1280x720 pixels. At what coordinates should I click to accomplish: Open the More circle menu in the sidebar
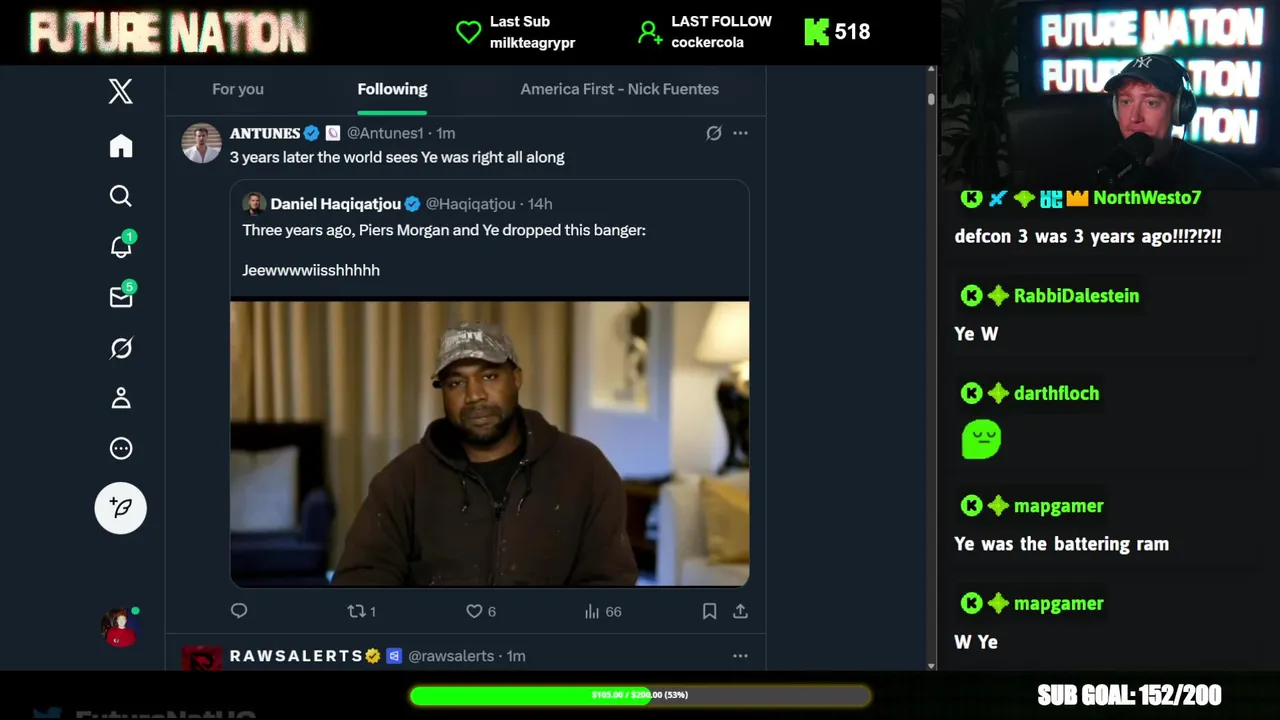[x=121, y=448]
